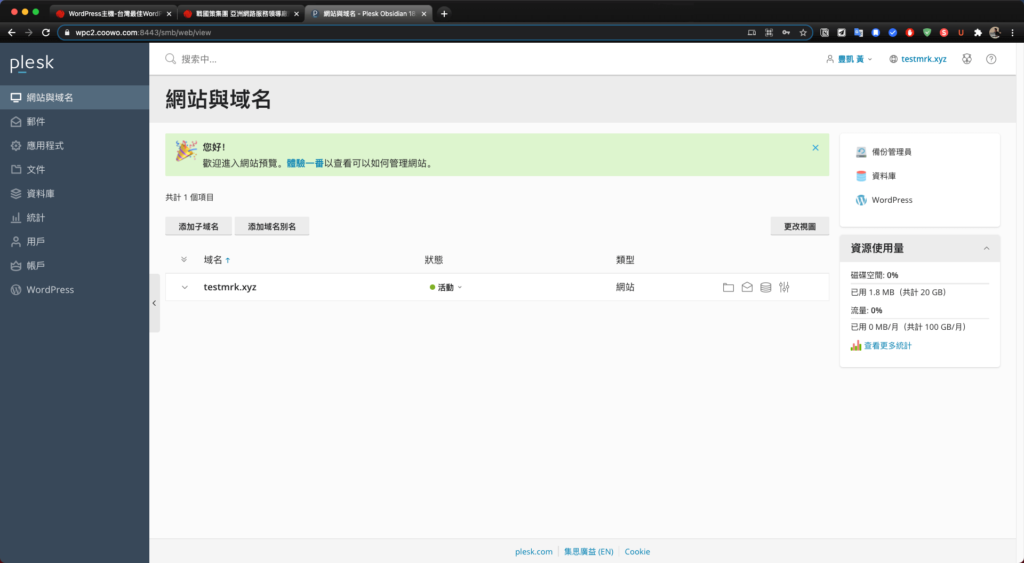Open hosting settings sliders icon for testmrk.xyz
This screenshot has width=1024, height=563.
784,287
